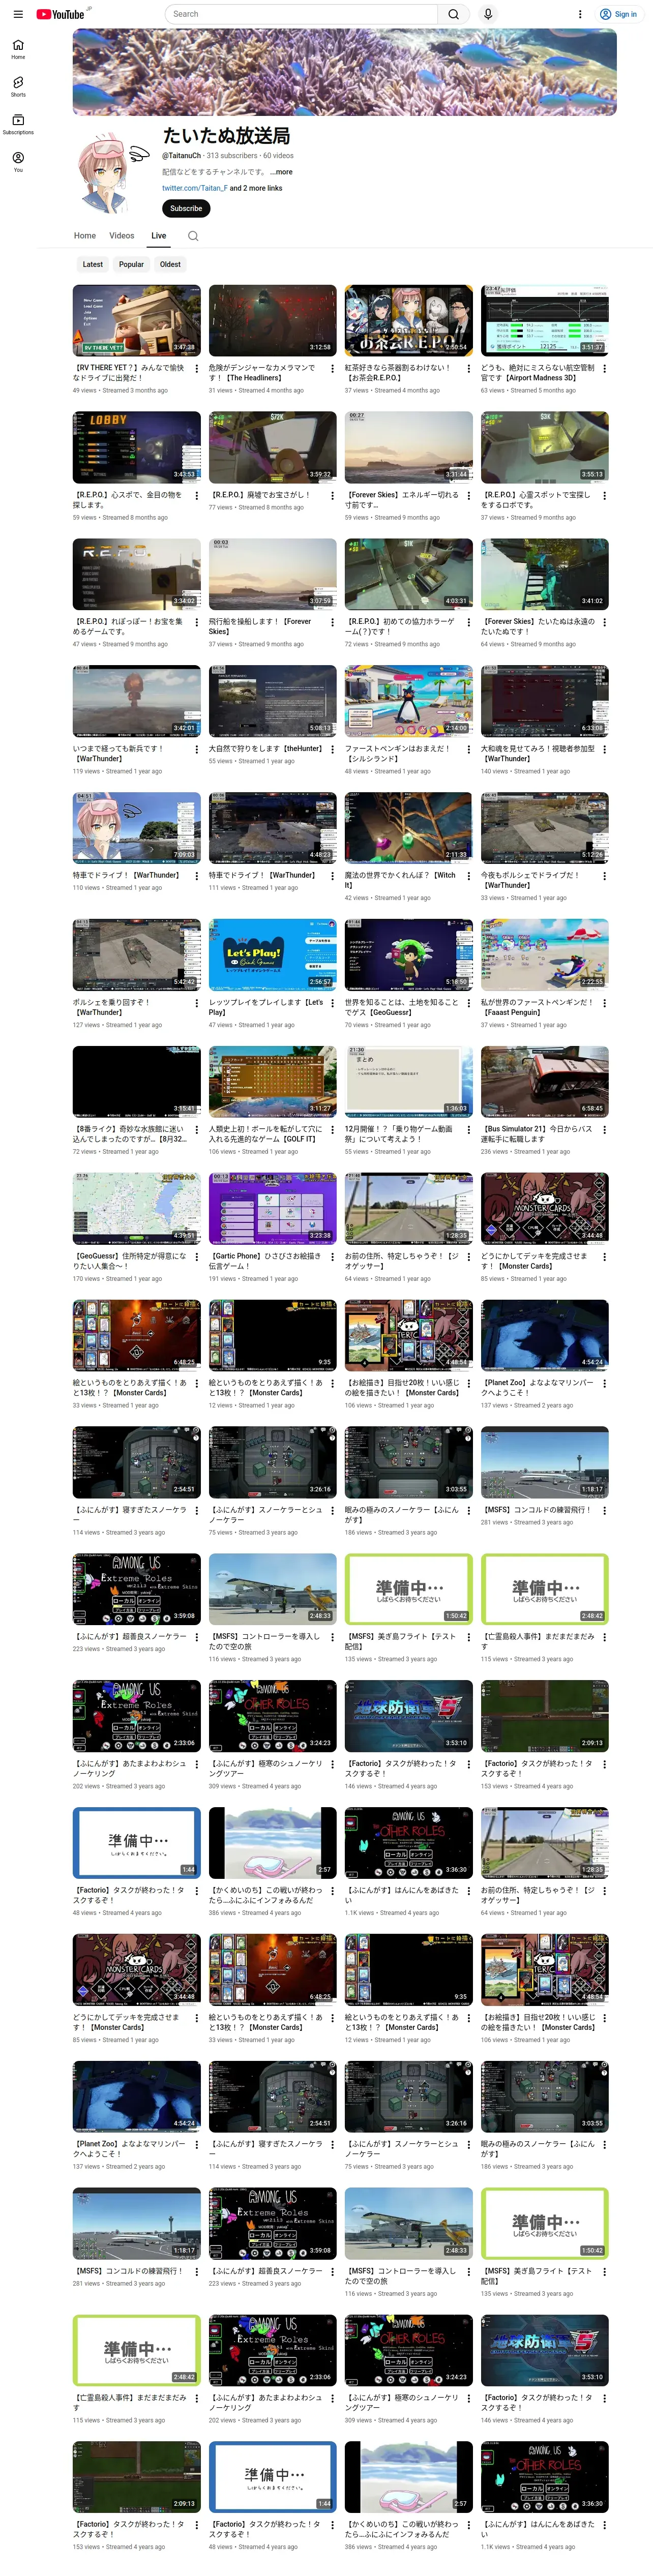Open options menu for 大和魂を見せてみろ video
Screen dimensions: 653x2576
(x=604, y=750)
